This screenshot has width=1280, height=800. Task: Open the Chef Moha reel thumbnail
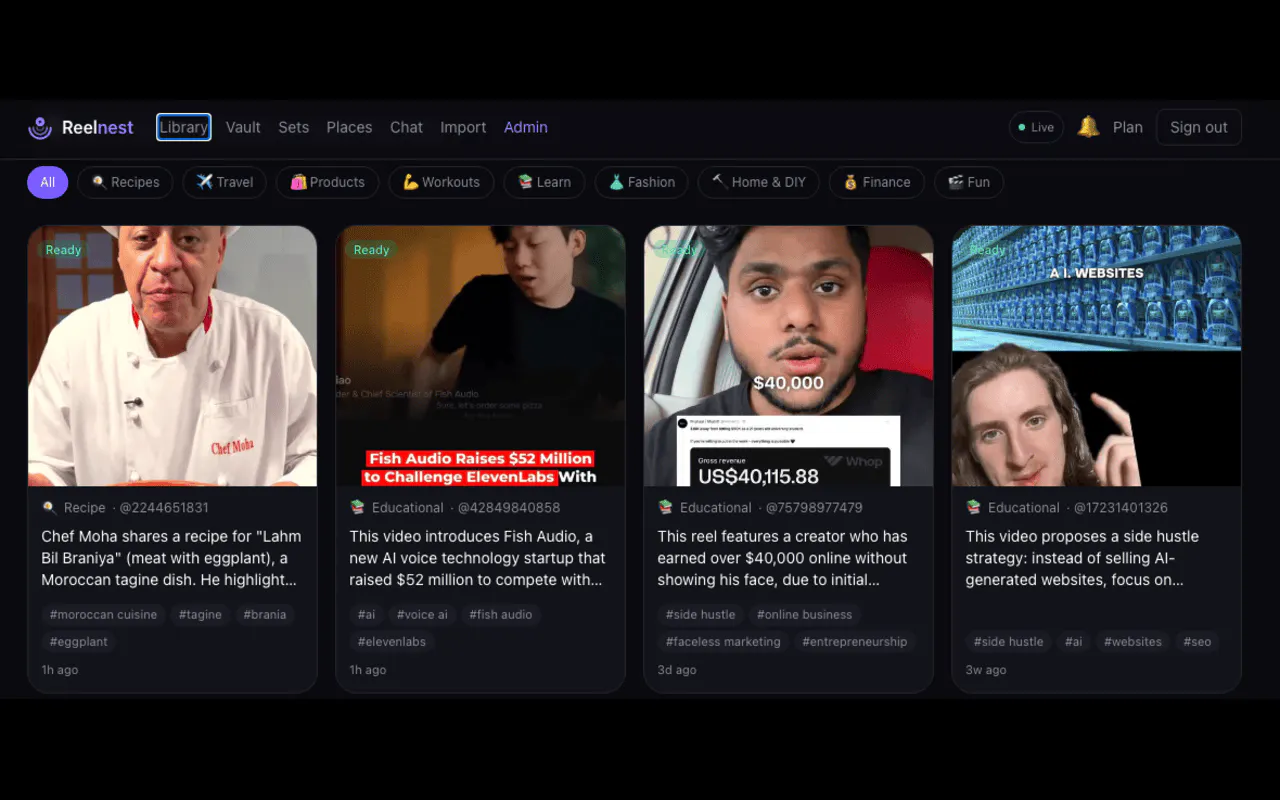pyautogui.click(x=172, y=356)
